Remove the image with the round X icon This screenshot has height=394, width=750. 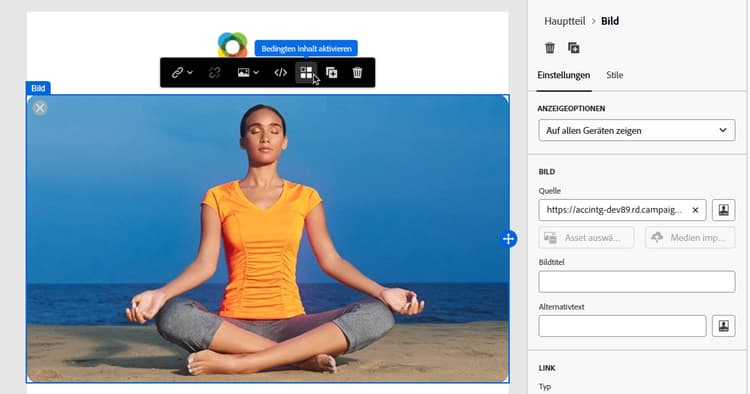40,108
